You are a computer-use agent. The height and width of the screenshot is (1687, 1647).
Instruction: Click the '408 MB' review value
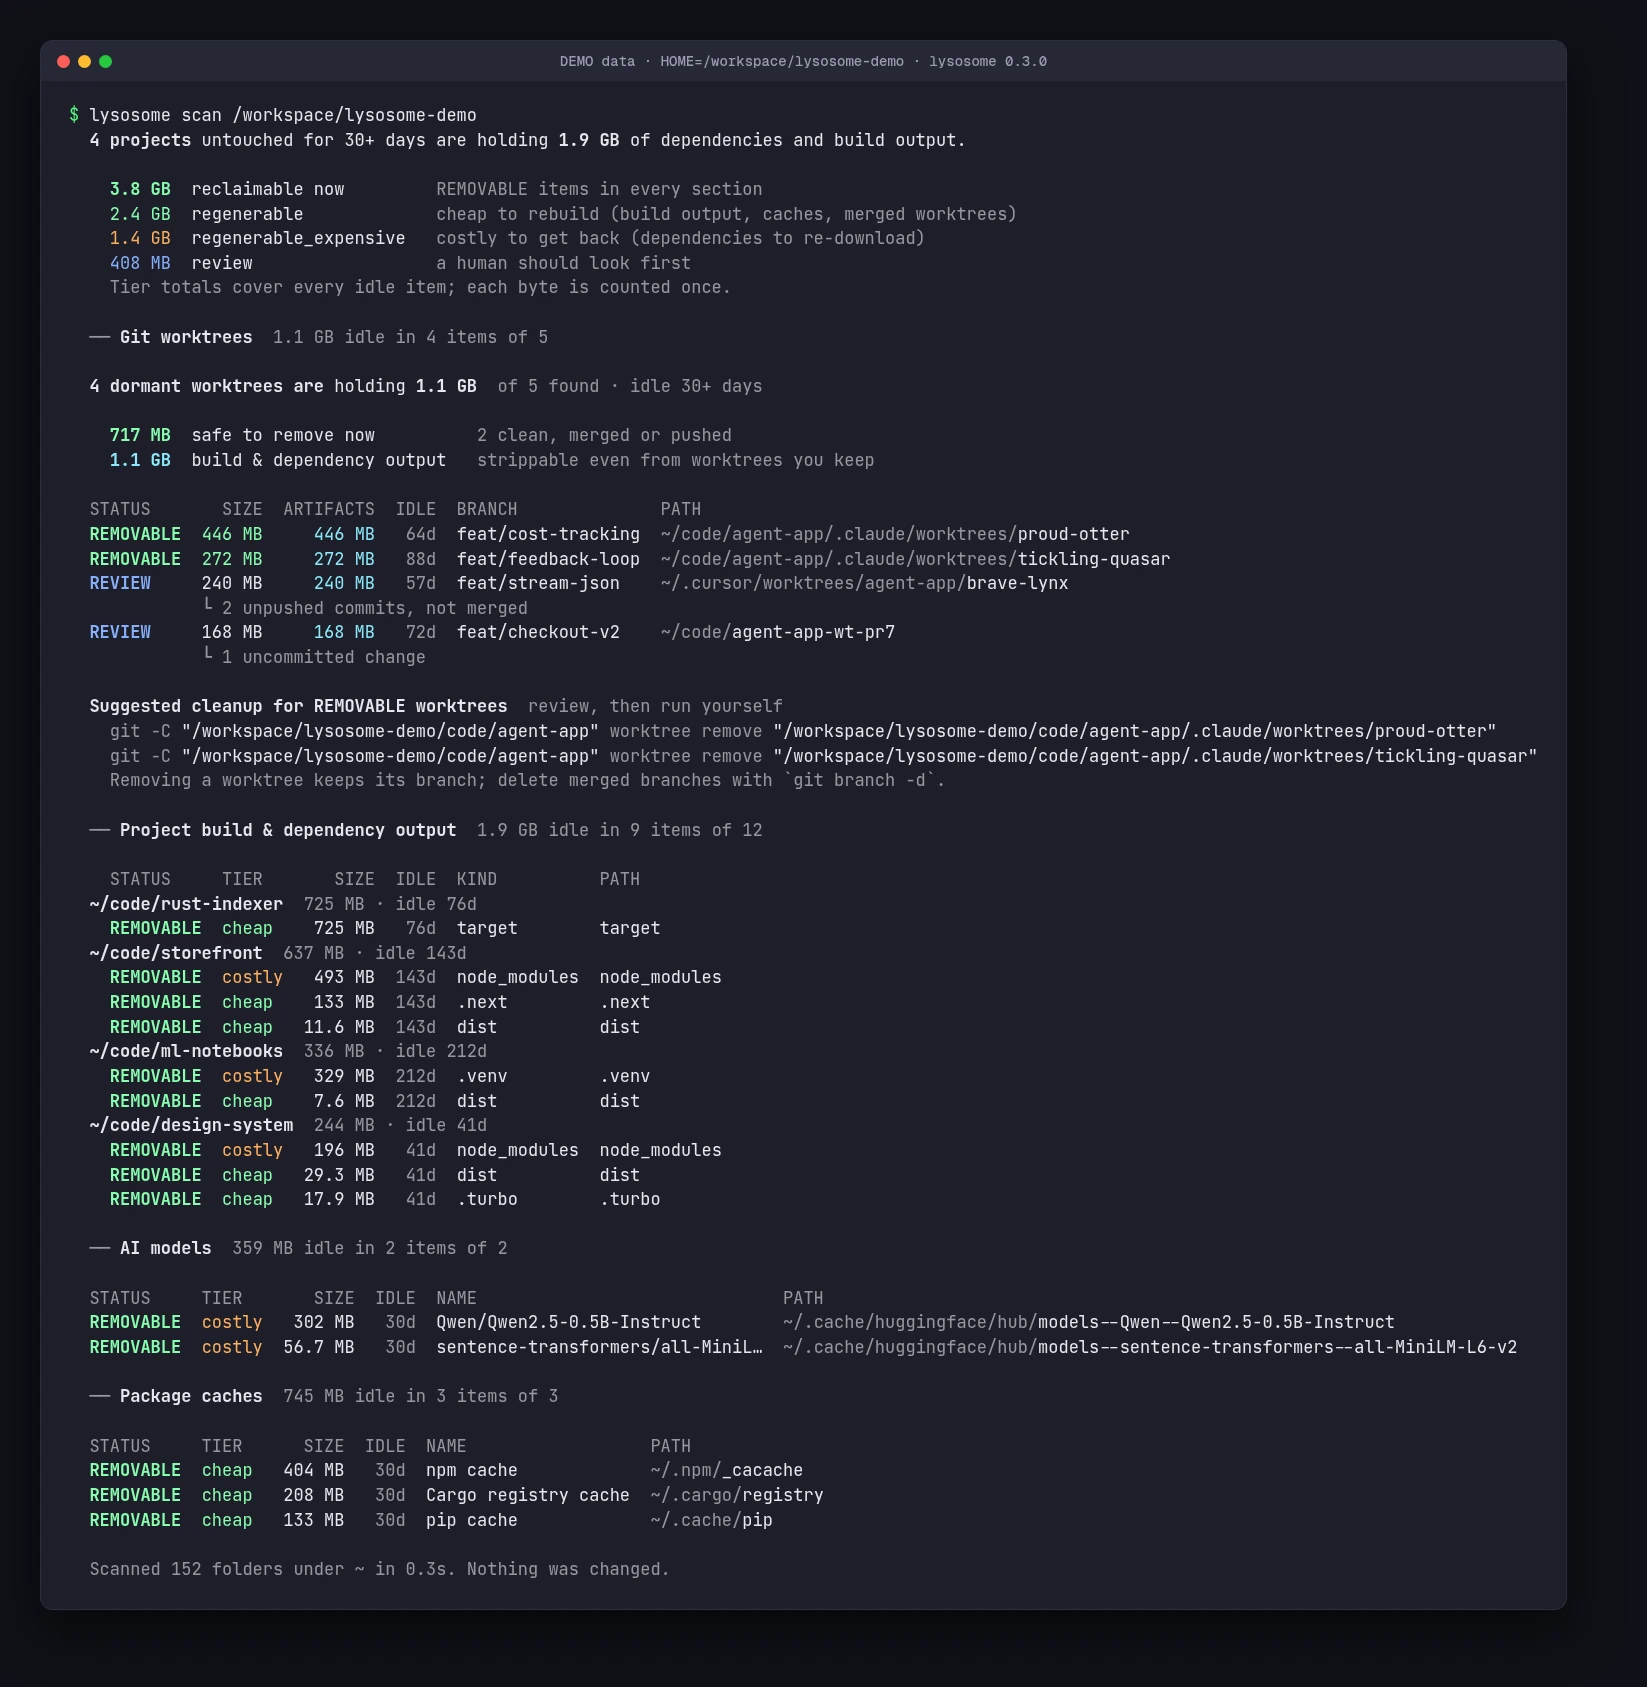click(x=140, y=263)
